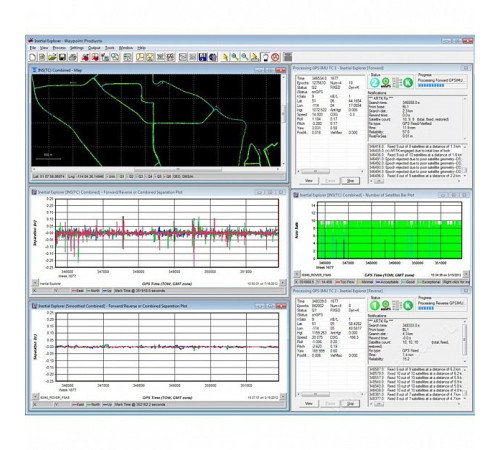
Task: Open the Help menu
Action: coord(141,48)
